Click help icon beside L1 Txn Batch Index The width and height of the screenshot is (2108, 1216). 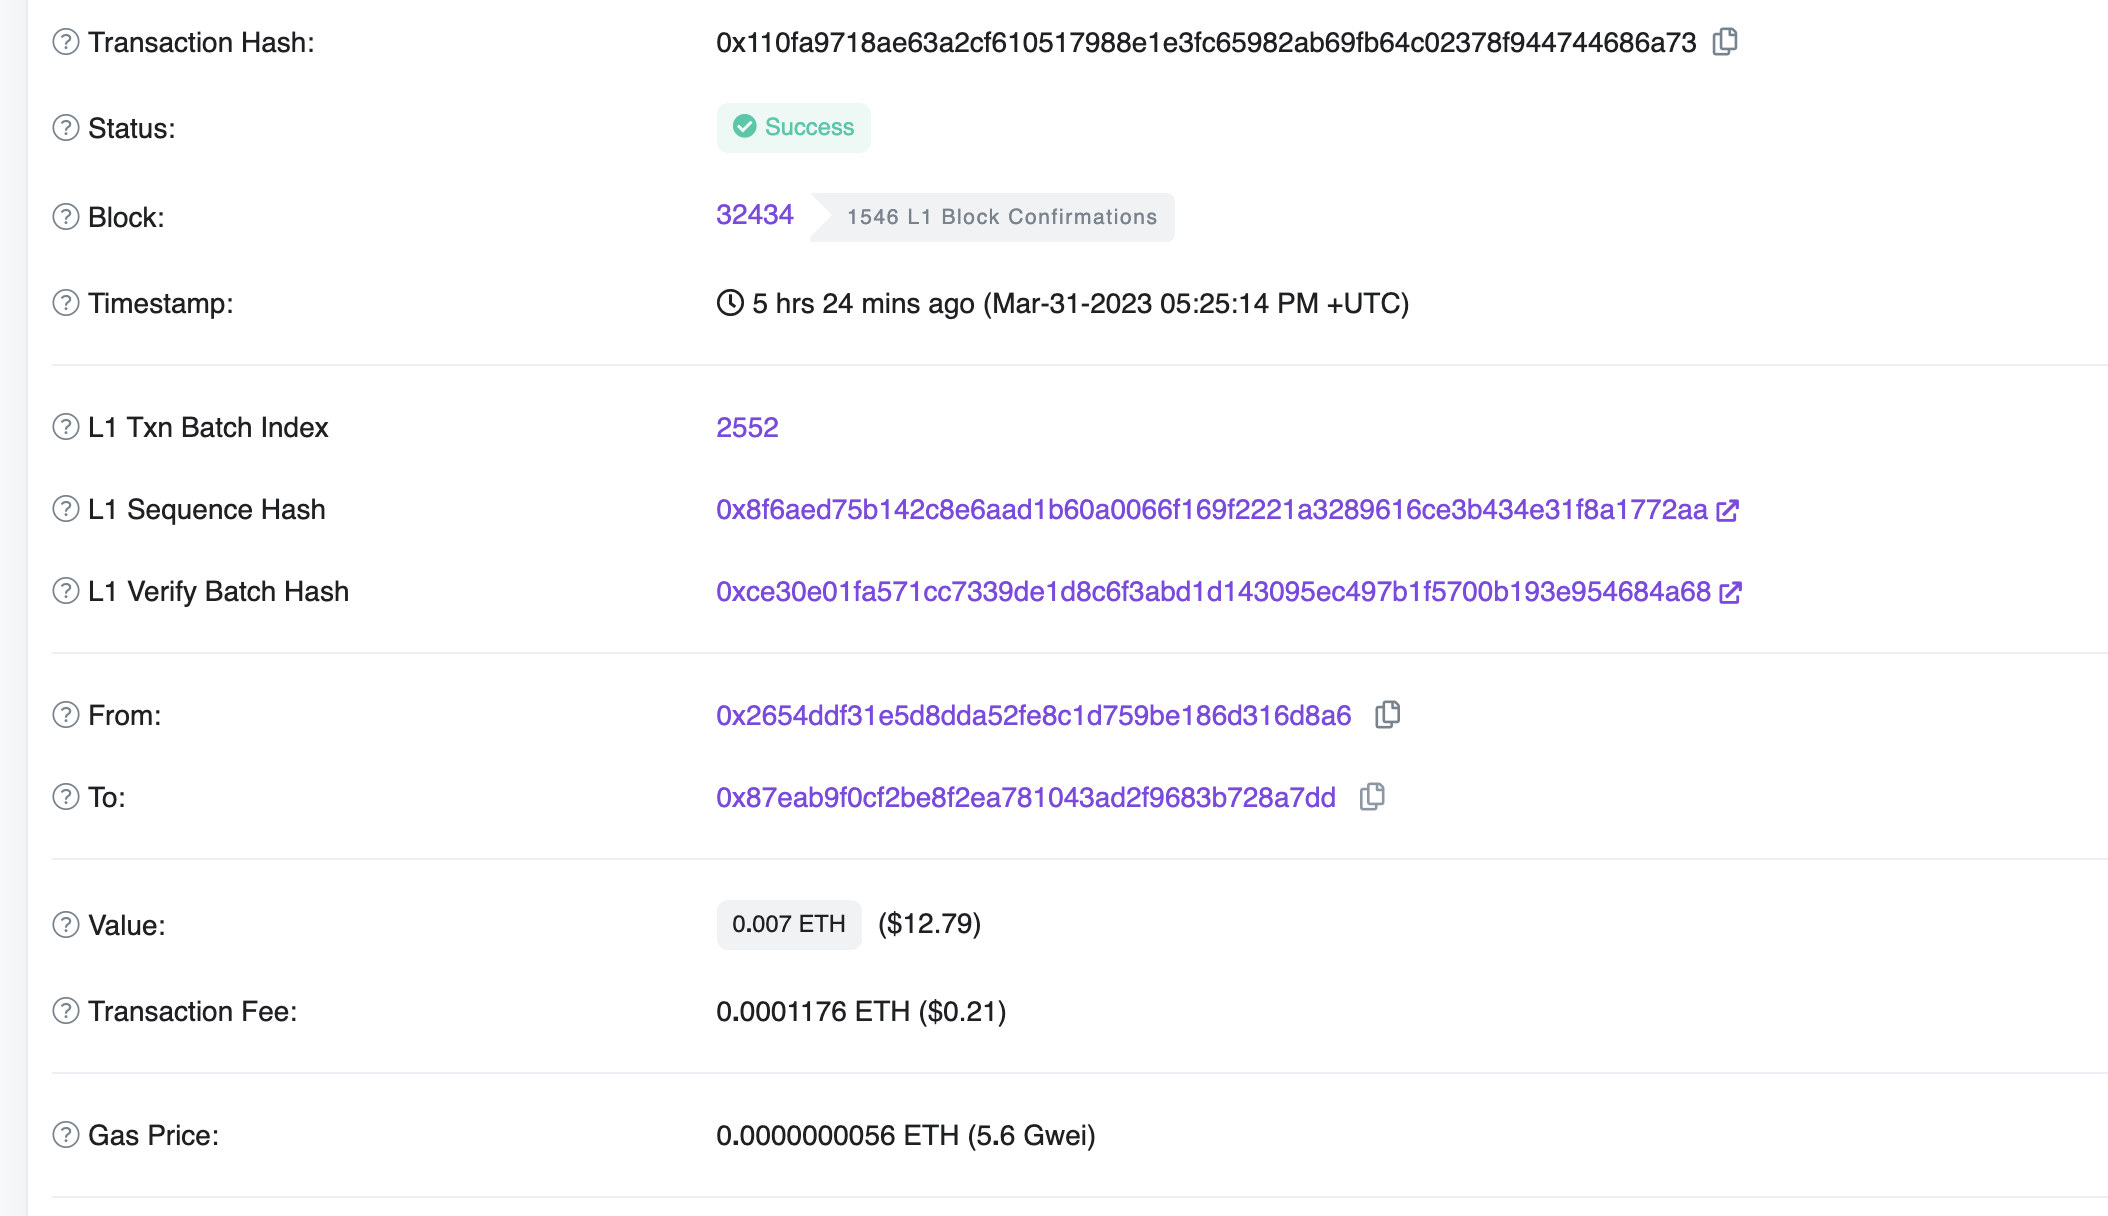click(66, 427)
